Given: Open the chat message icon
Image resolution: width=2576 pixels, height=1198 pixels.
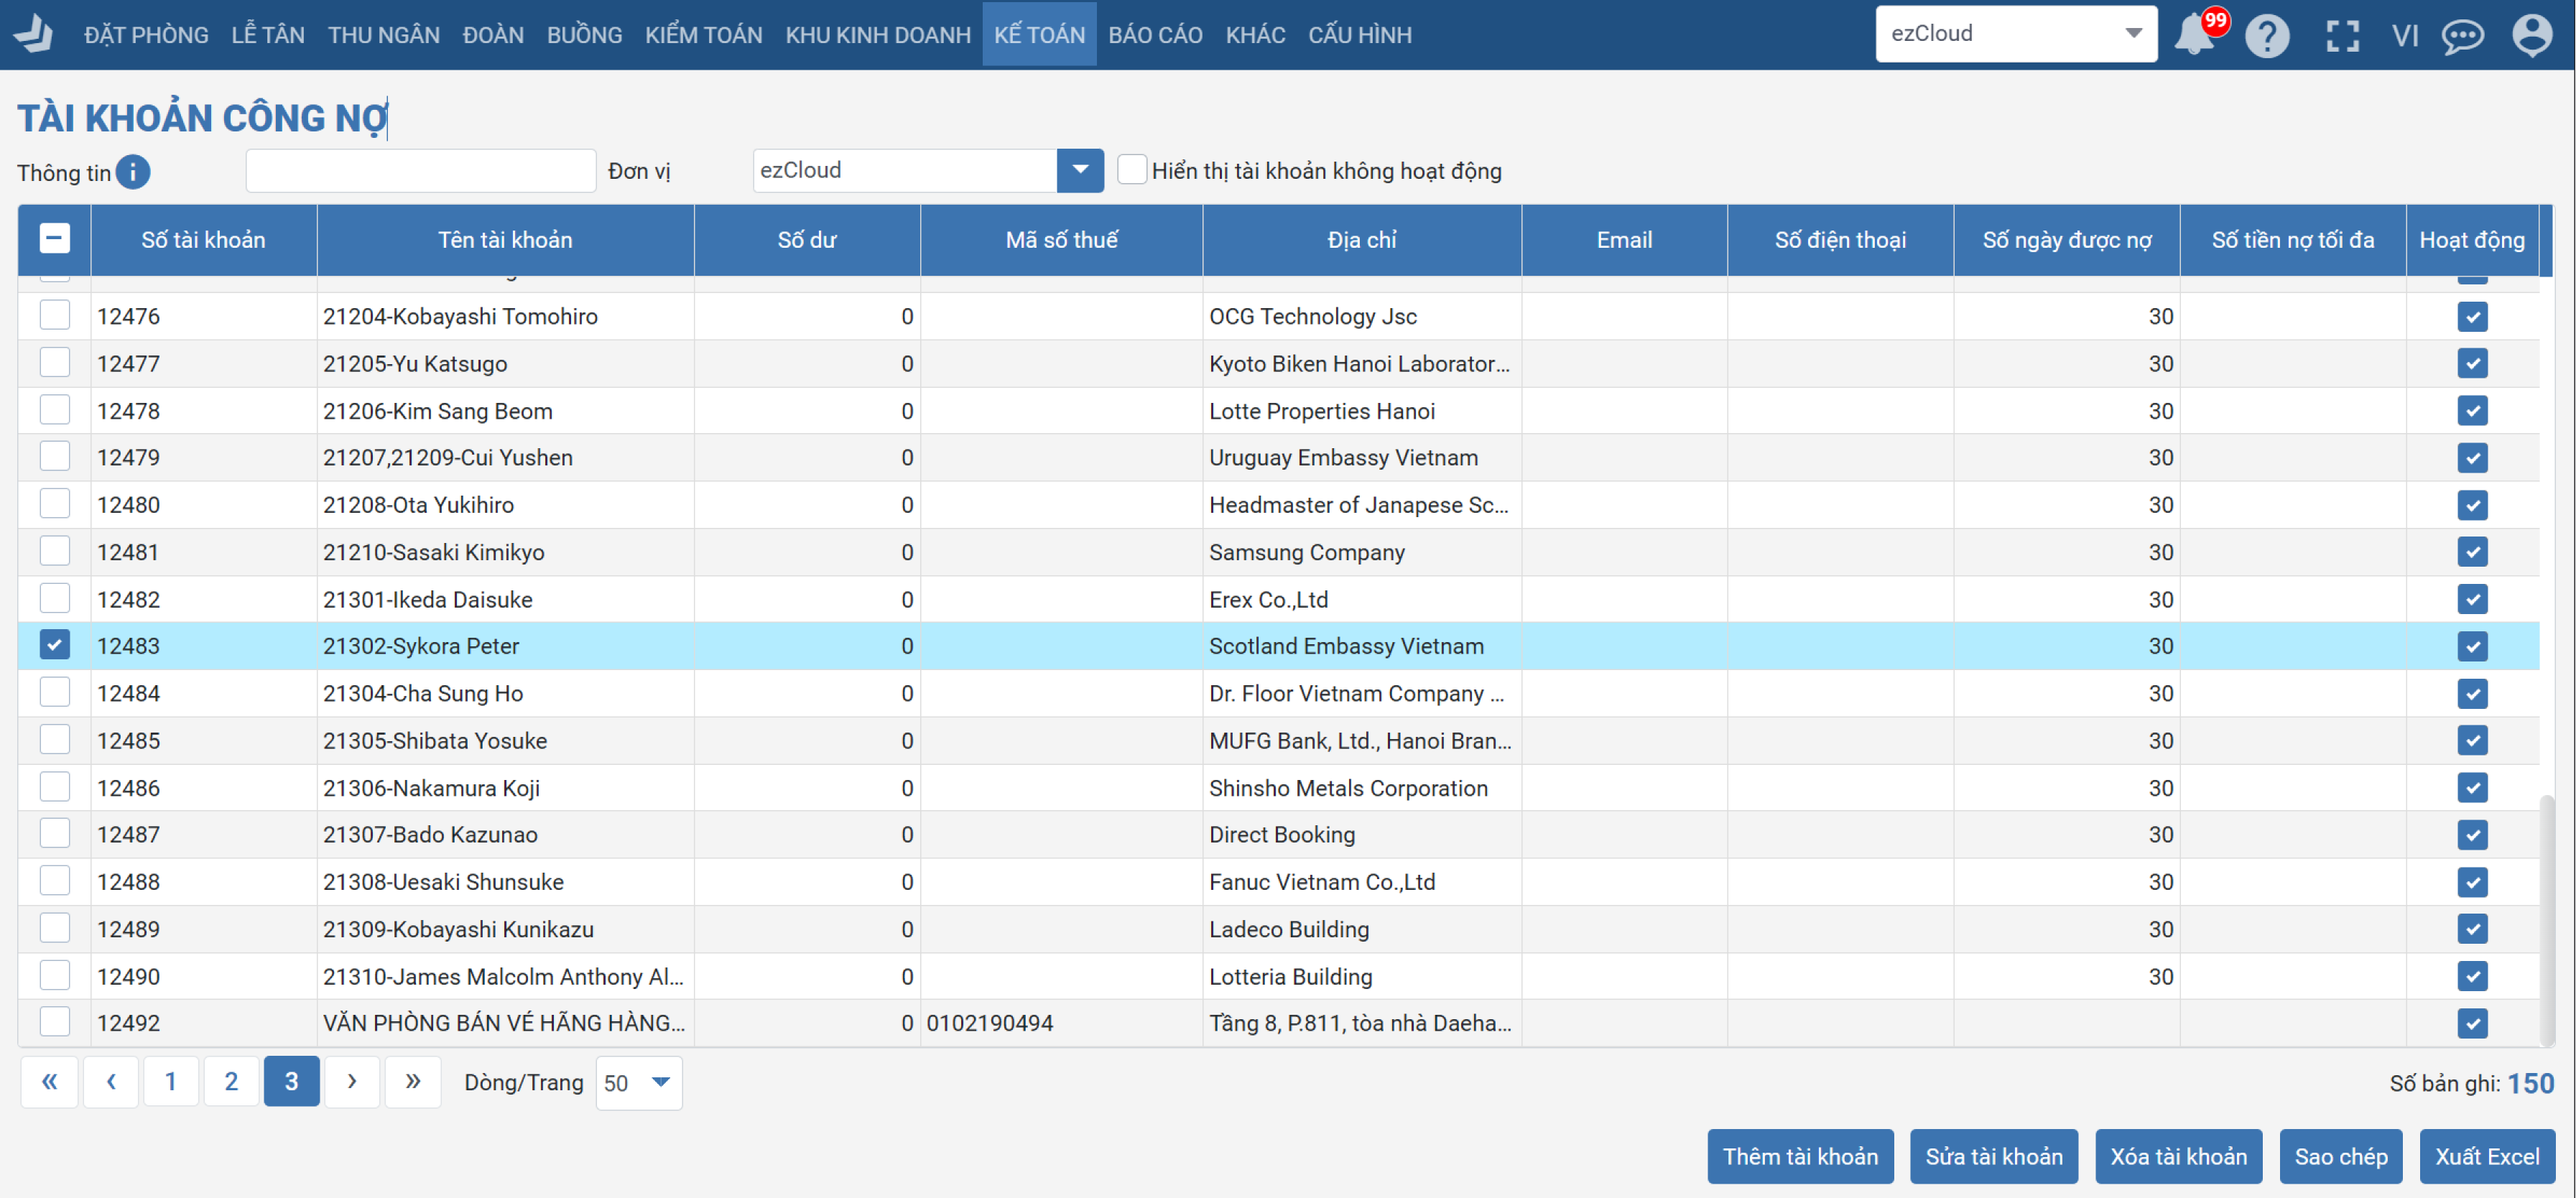Looking at the screenshot, I should 2462,36.
